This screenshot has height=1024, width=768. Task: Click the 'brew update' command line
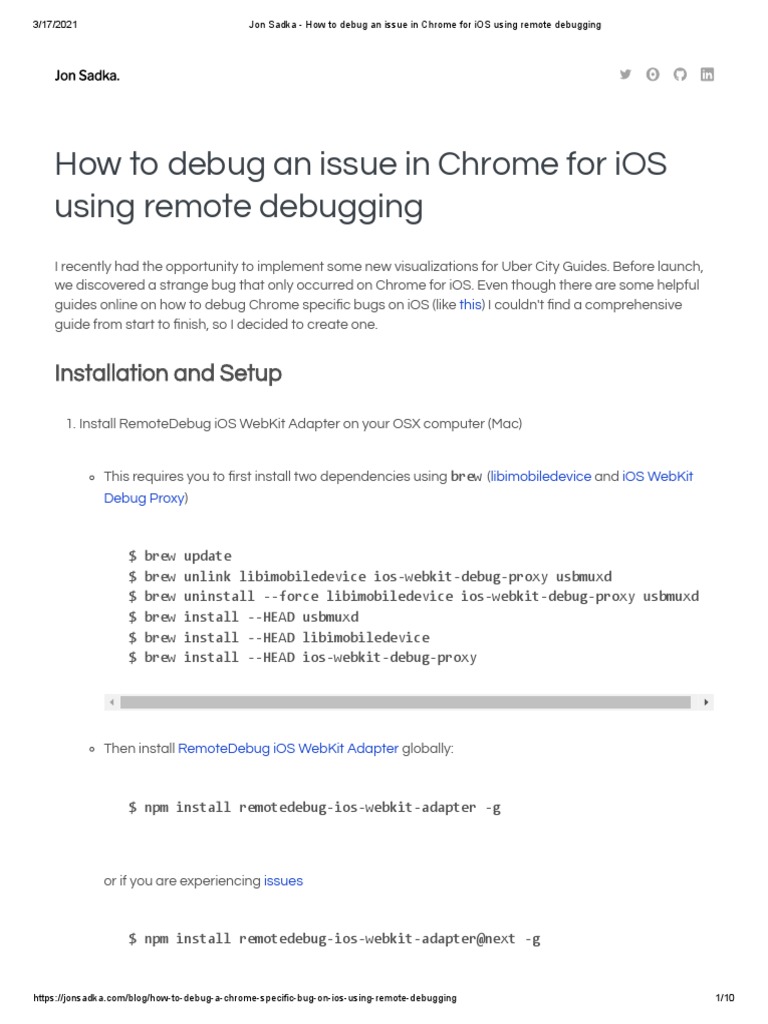pyautogui.click(x=180, y=556)
